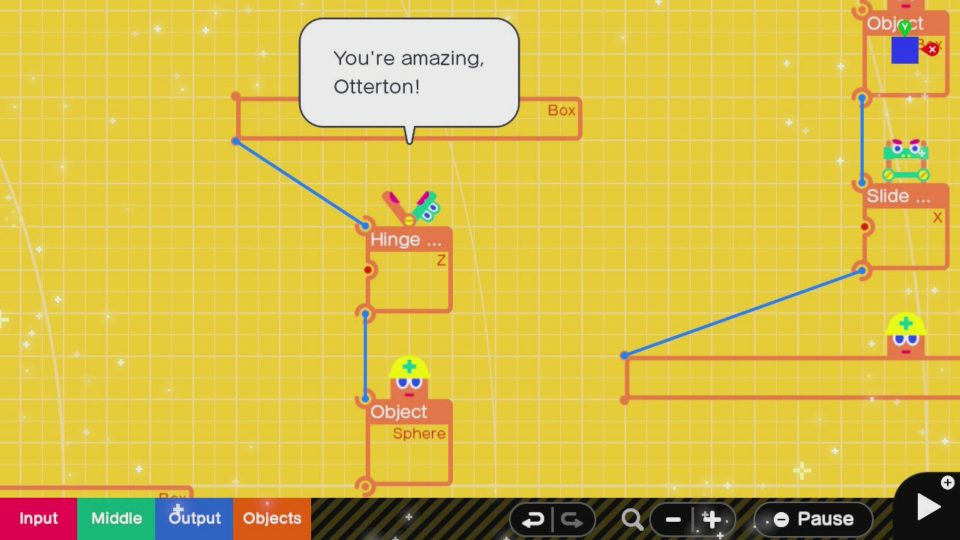
Task: Redo the last undone action
Action: (572, 520)
